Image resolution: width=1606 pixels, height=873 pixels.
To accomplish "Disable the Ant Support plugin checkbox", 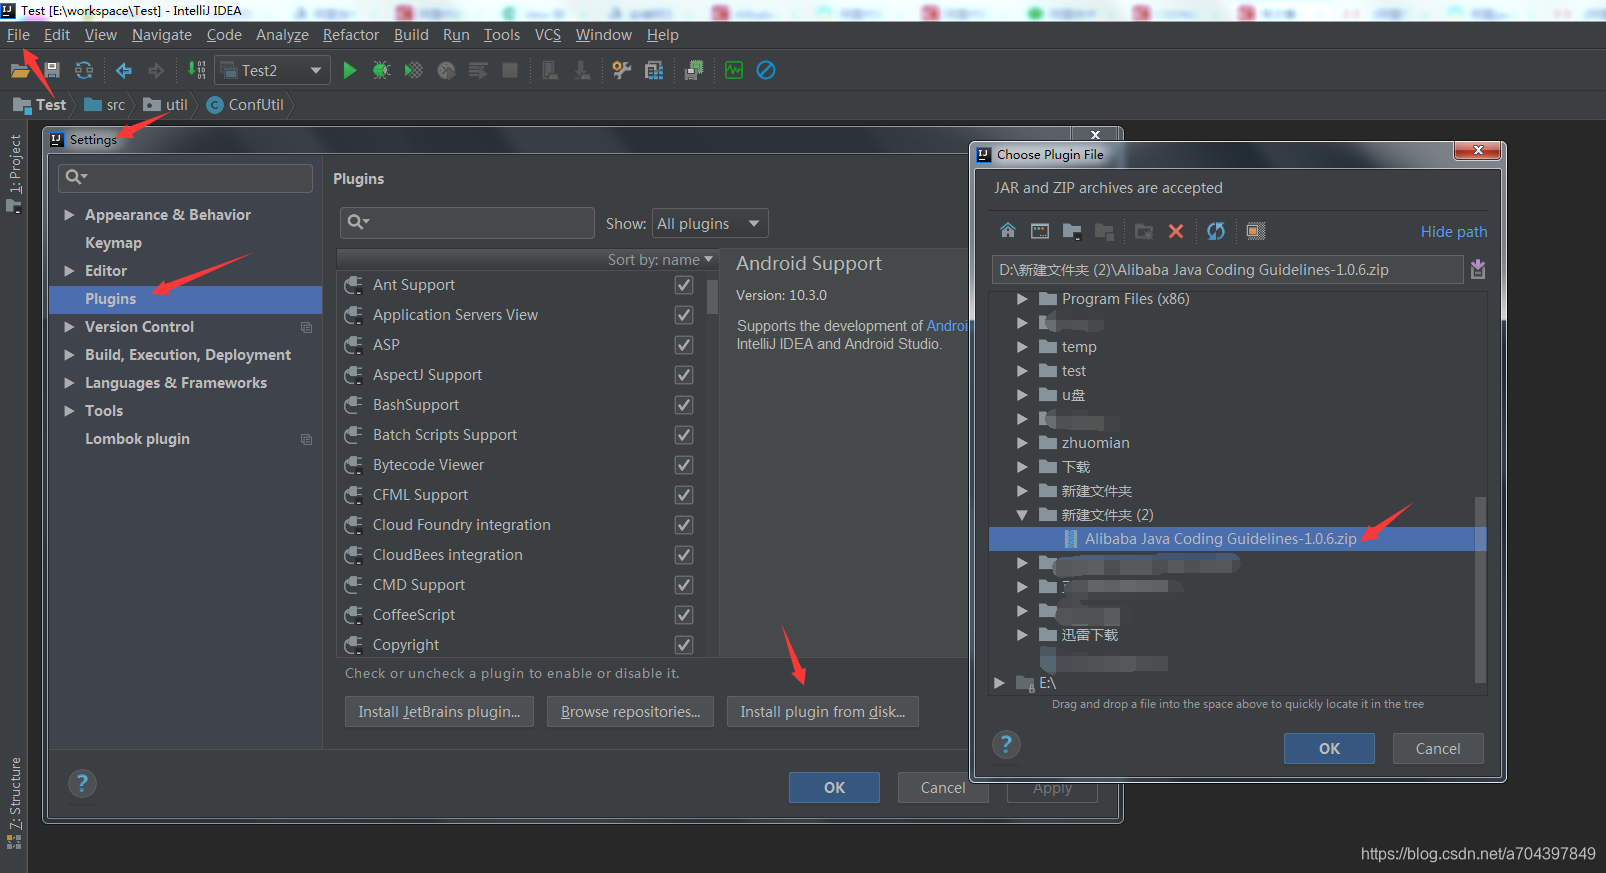I will coord(684,285).
